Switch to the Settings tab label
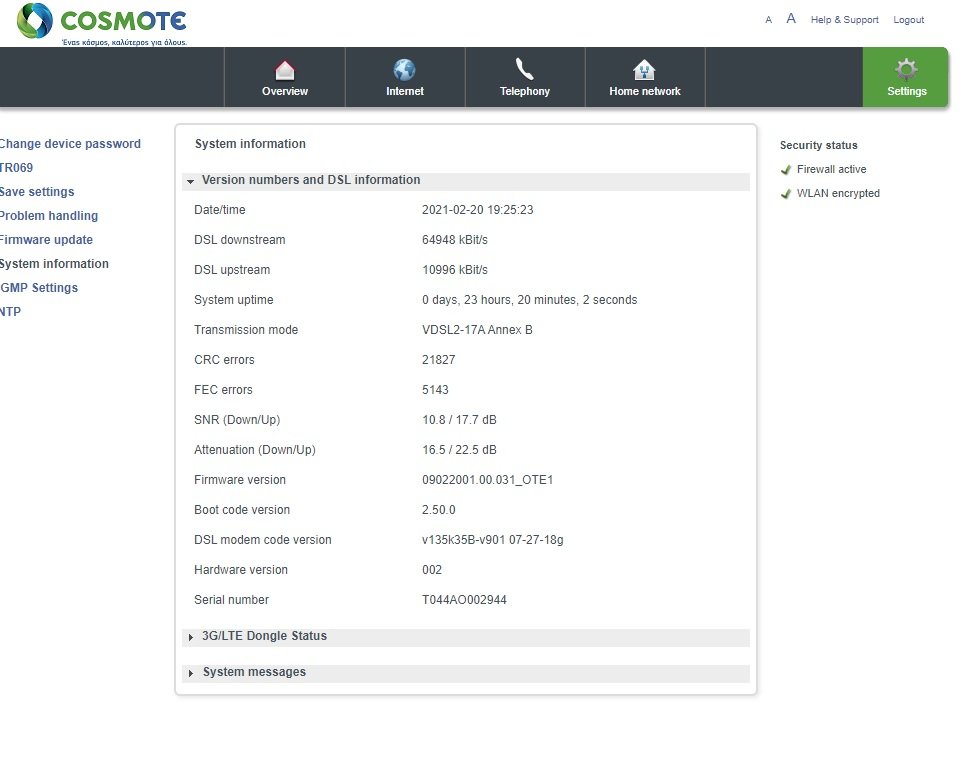This screenshot has height=765, width=979. pyautogui.click(x=907, y=91)
